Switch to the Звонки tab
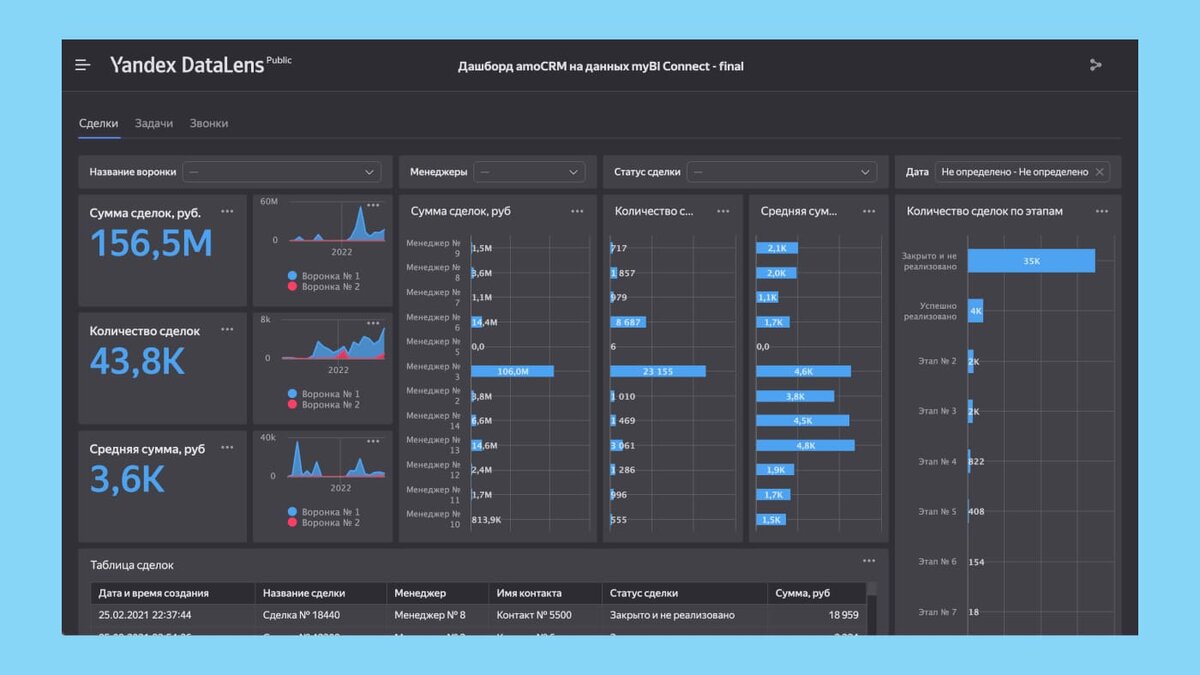The image size is (1200, 675). 209,123
